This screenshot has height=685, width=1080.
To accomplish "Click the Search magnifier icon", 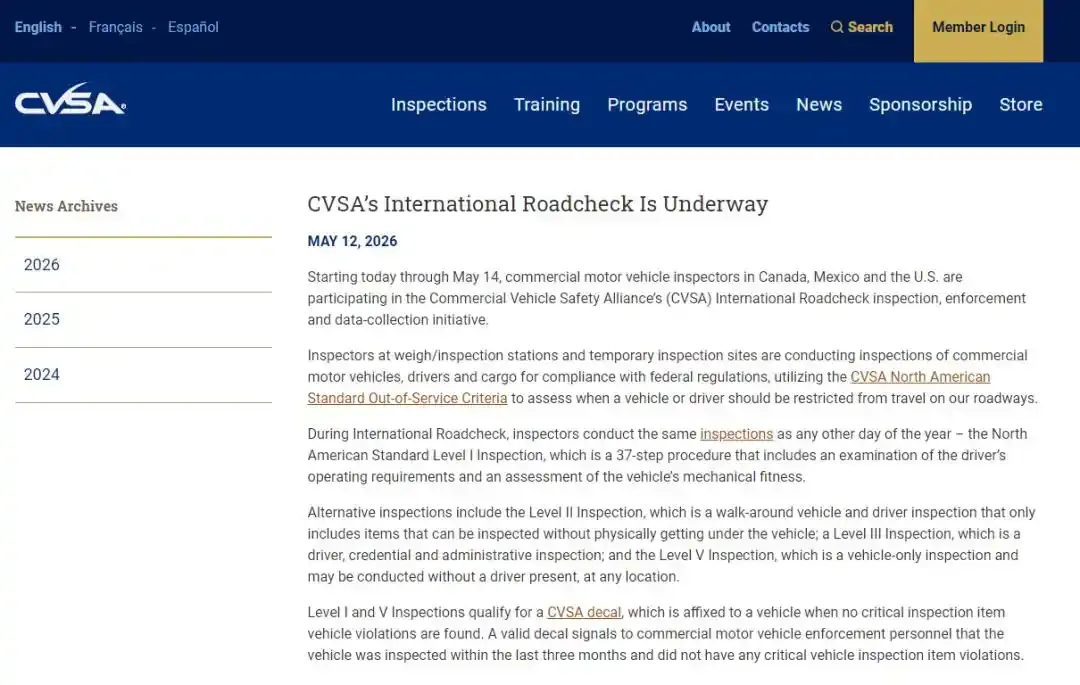I will point(837,27).
